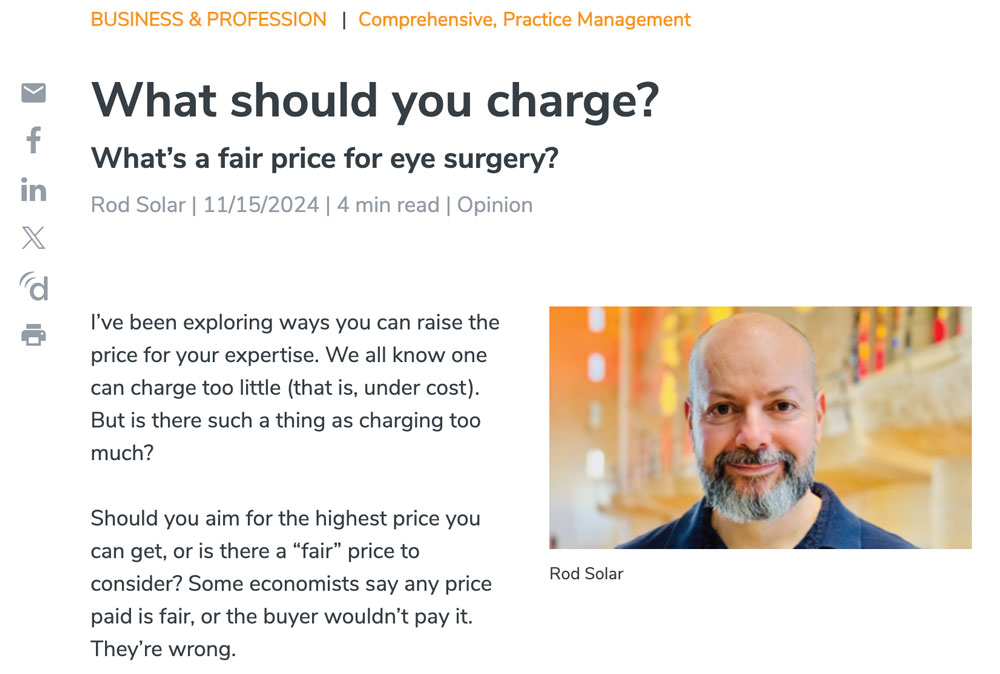Share using the Doximity 'd' icon
The width and height of the screenshot is (1000, 674).
(x=33, y=287)
